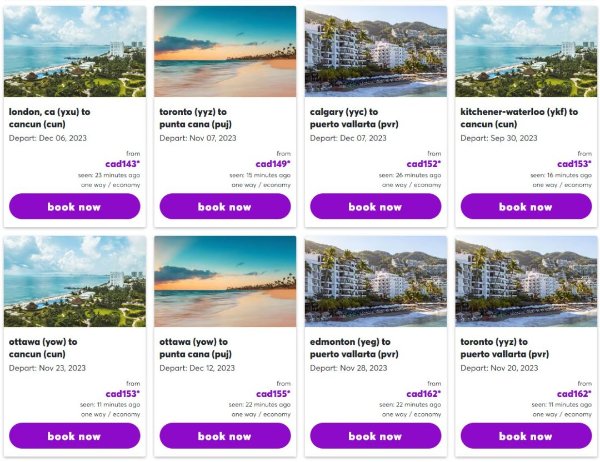600x462 pixels.
Task: Book Kitchener-Waterloo to Cancun flight
Action: coord(526,207)
